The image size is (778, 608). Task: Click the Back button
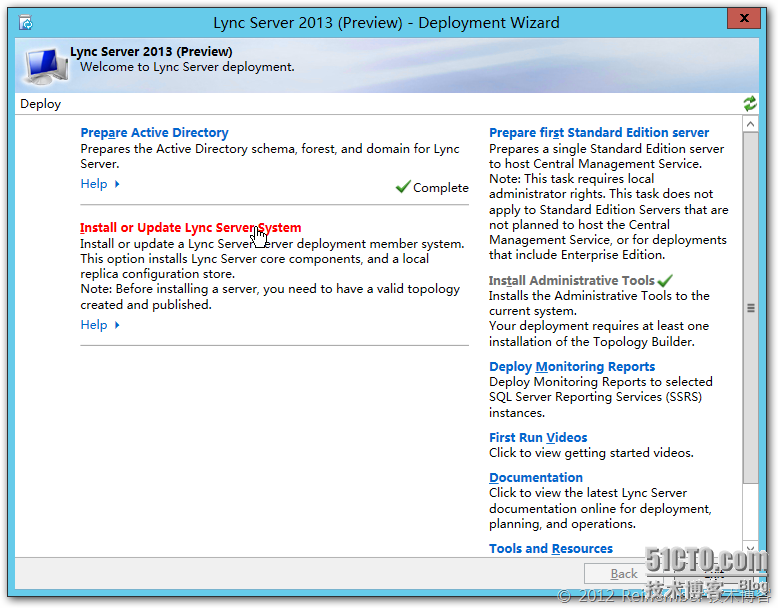tap(624, 574)
